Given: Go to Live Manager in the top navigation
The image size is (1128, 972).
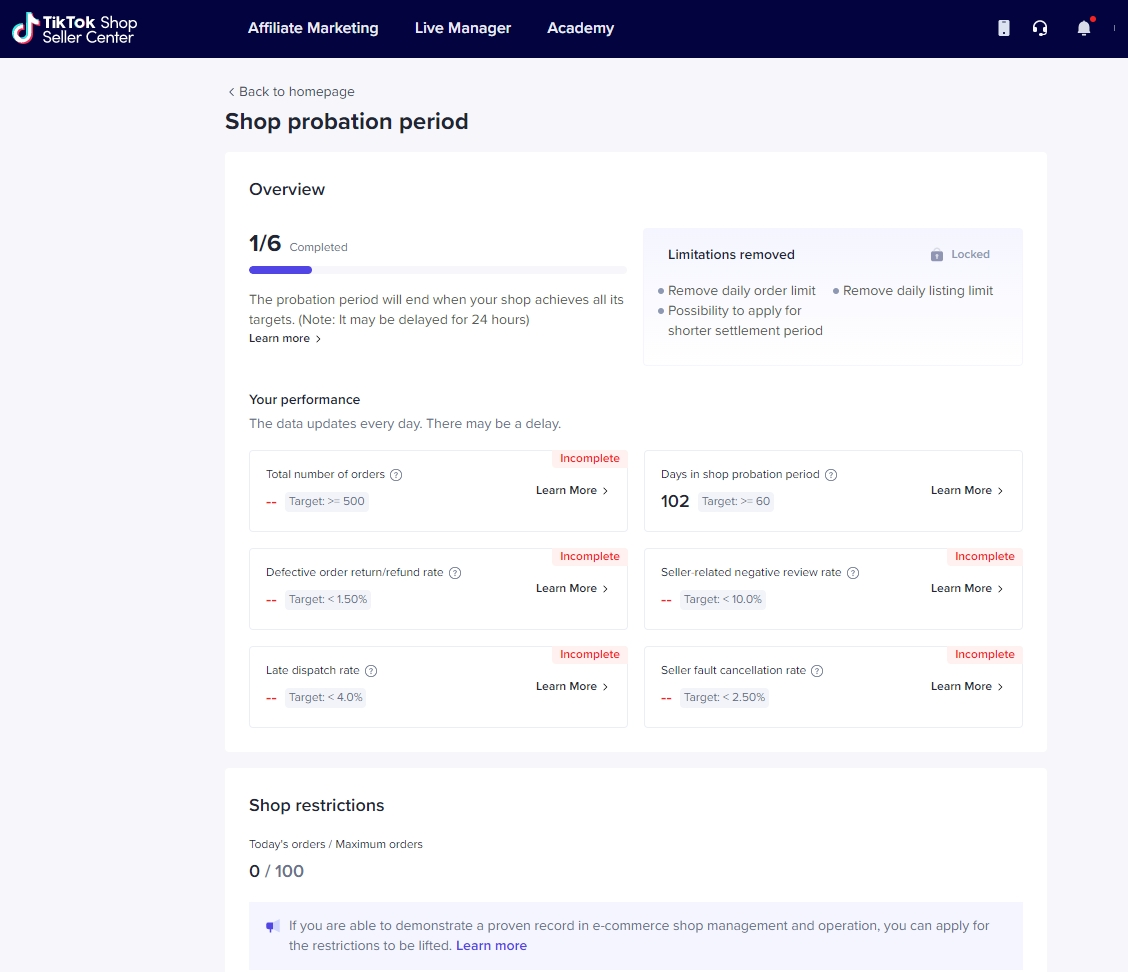Looking at the screenshot, I should pyautogui.click(x=463, y=28).
